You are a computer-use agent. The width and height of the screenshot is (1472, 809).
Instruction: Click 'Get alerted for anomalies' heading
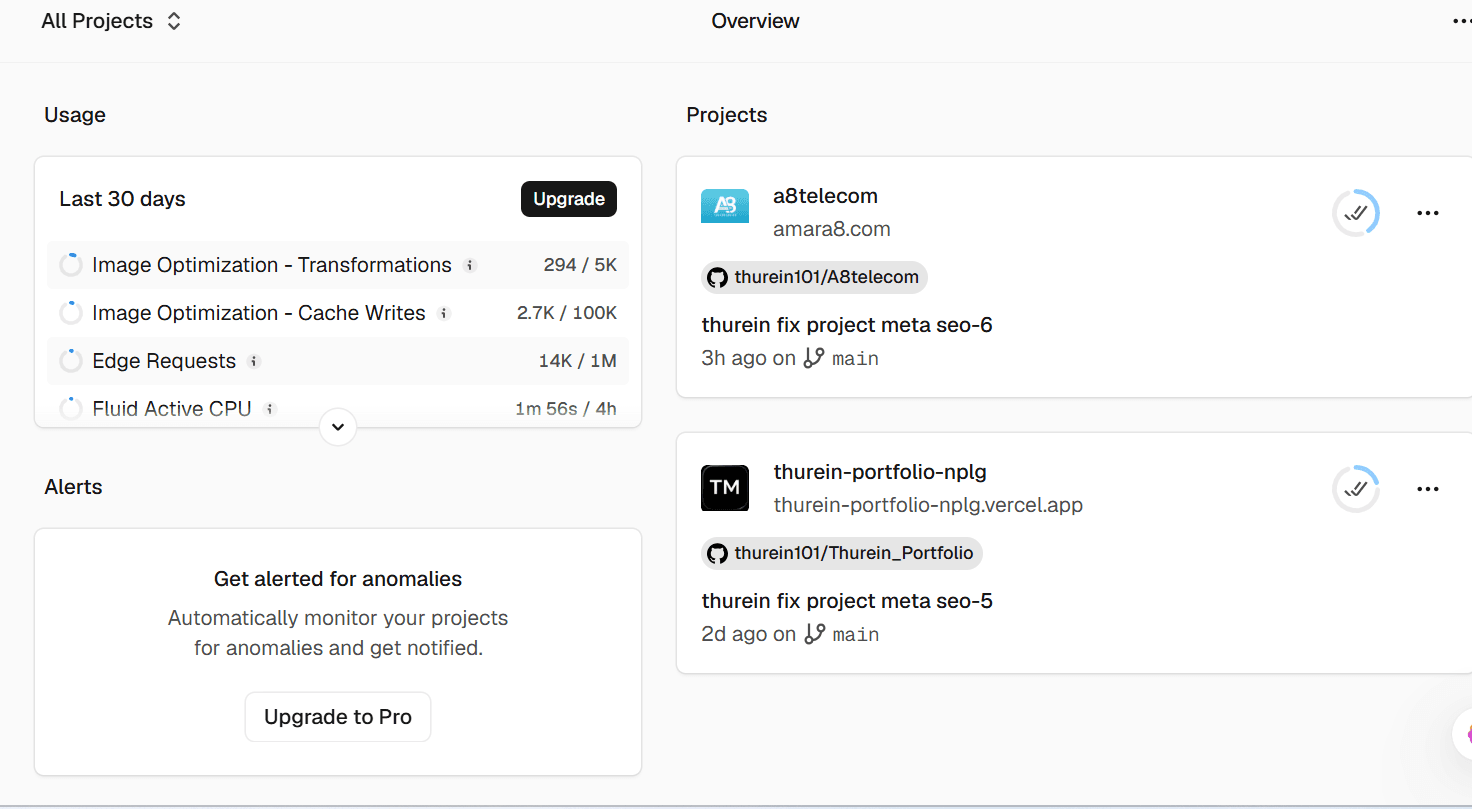click(338, 579)
